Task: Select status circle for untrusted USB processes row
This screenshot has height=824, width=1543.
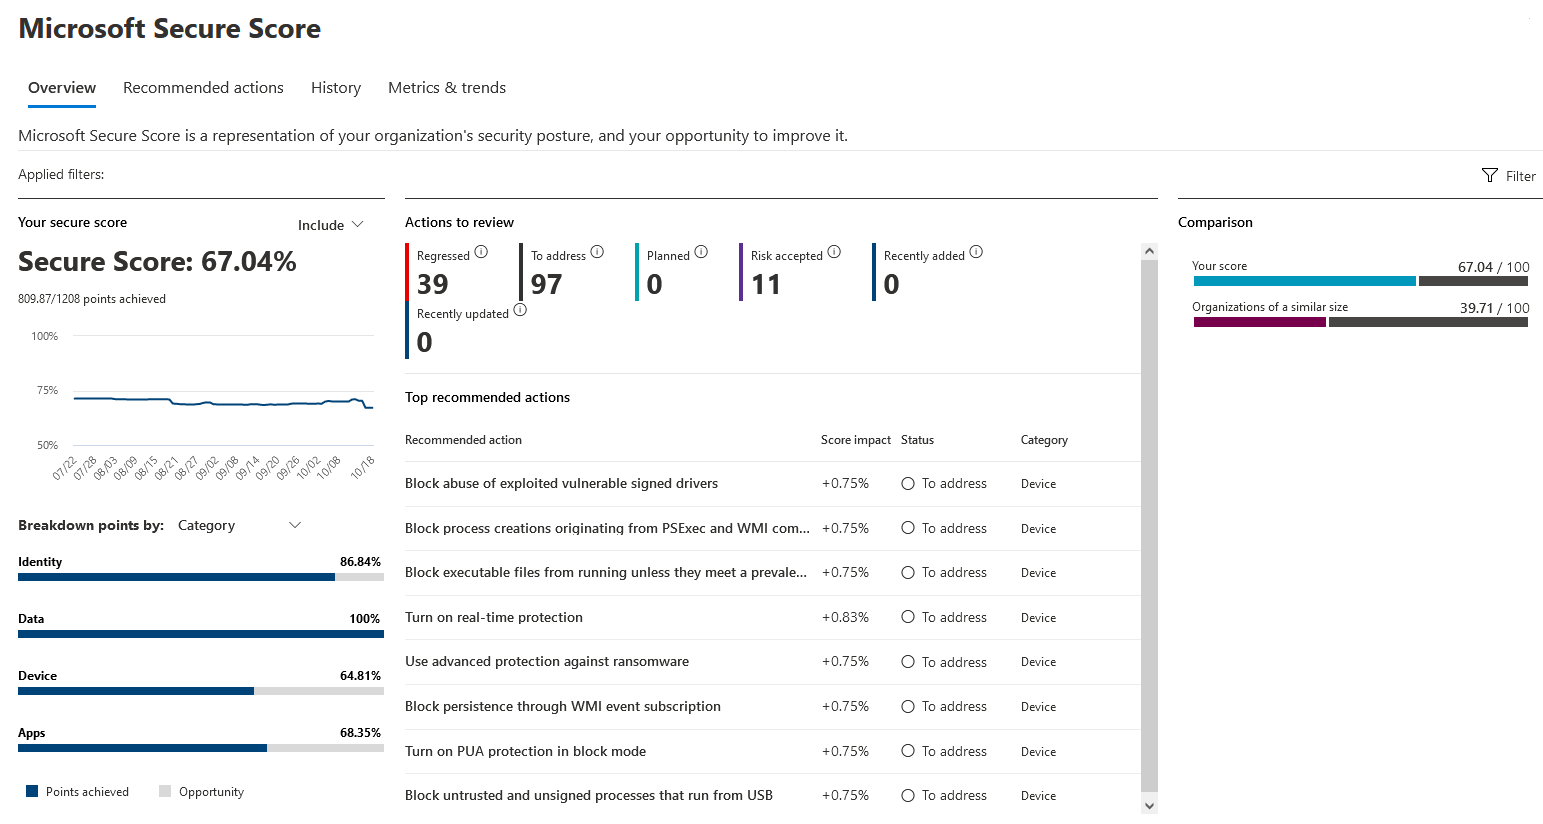Action: tap(908, 795)
